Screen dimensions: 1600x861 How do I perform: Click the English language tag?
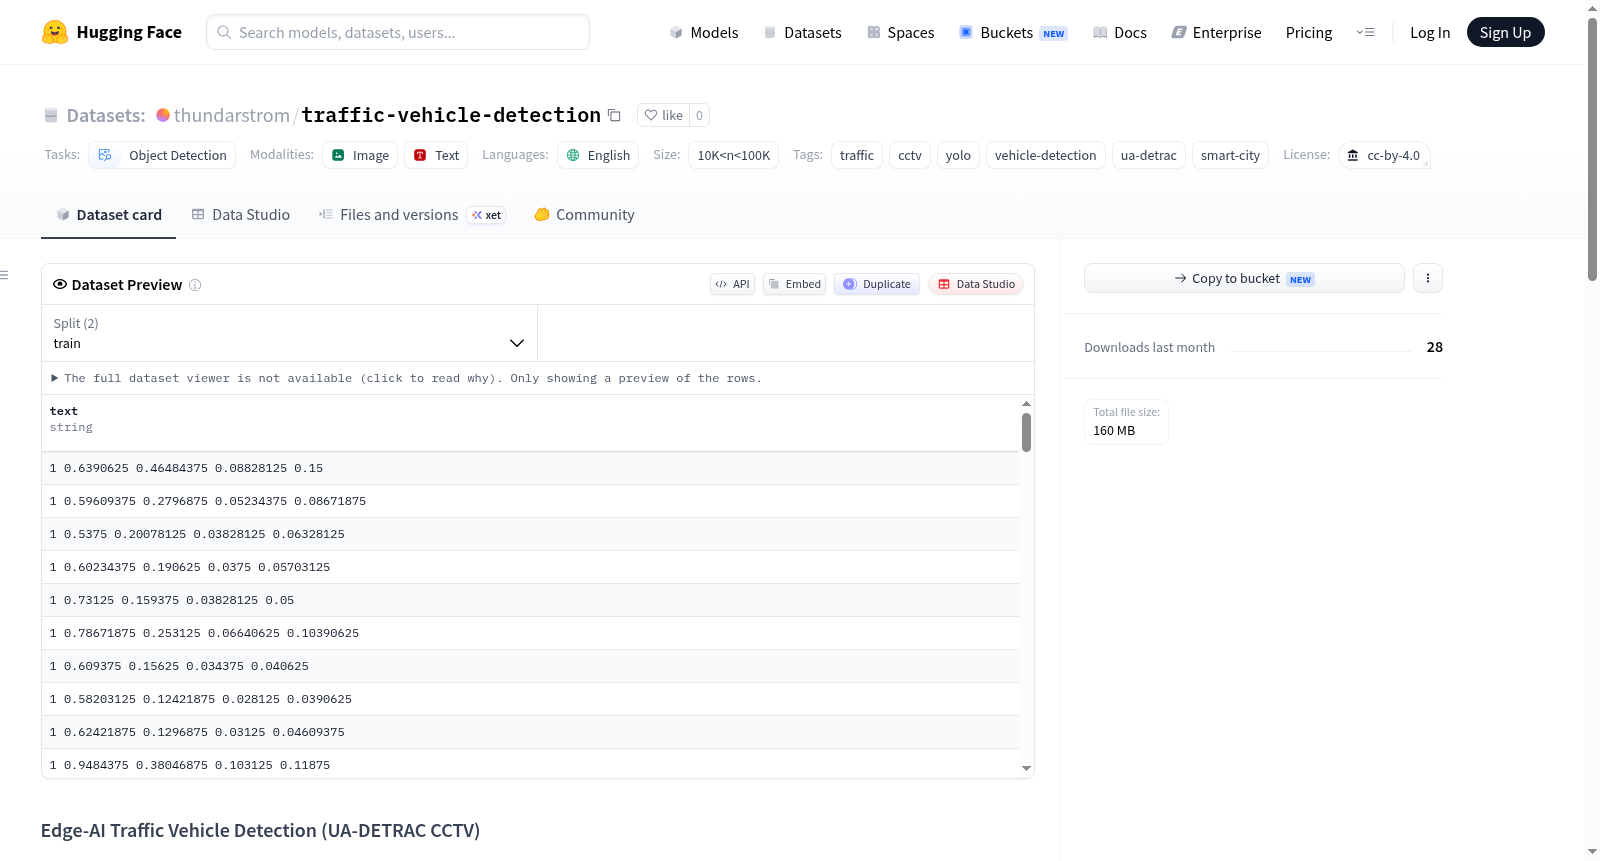pos(598,155)
